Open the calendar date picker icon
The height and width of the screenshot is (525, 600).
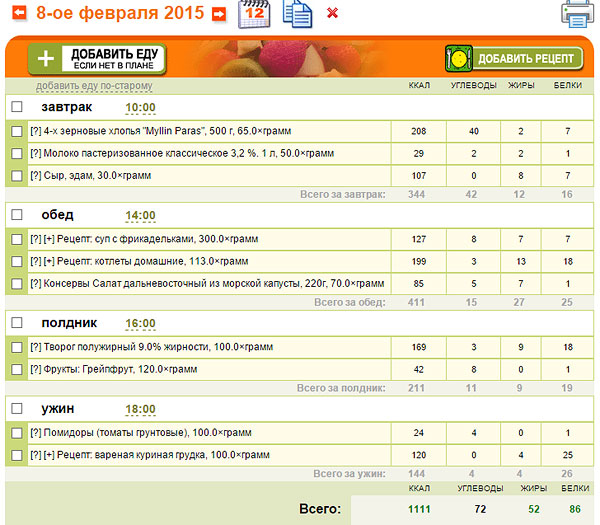click(254, 15)
